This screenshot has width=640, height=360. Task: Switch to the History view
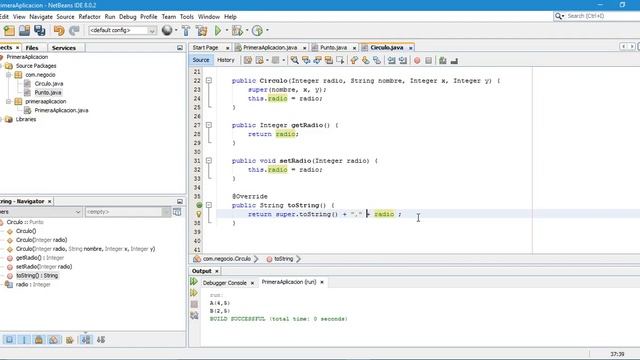pos(226,60)
